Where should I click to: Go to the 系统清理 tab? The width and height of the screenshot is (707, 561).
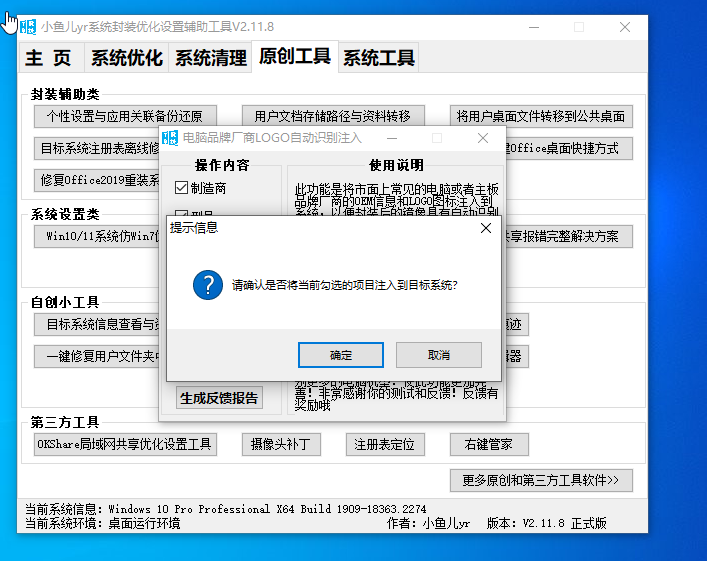210,58
